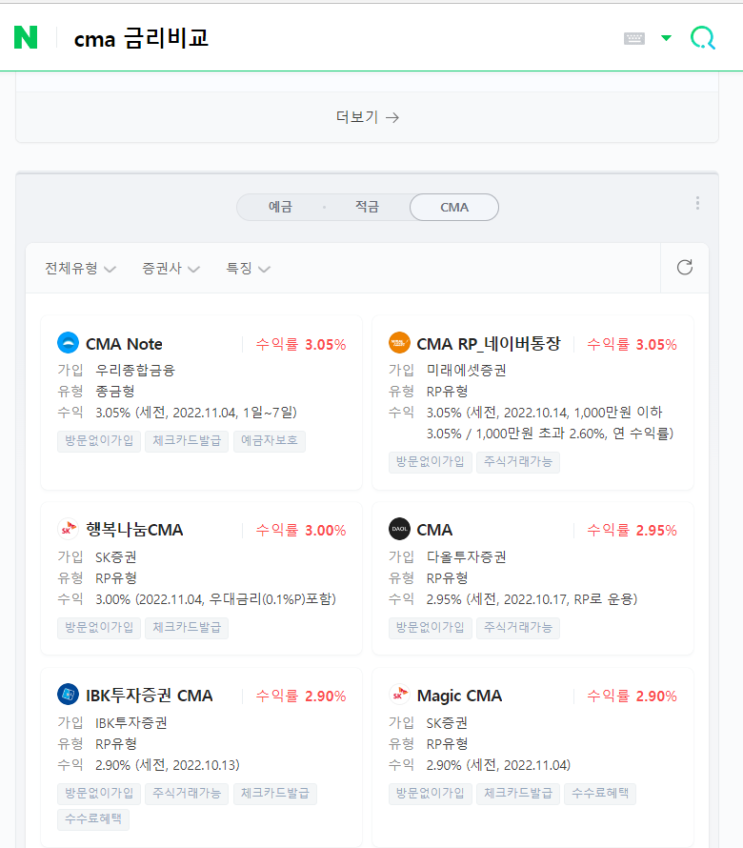743x848 pixels.
Task: Open the 전체유형 filter dropdown
Action: [x=80, y=268]
